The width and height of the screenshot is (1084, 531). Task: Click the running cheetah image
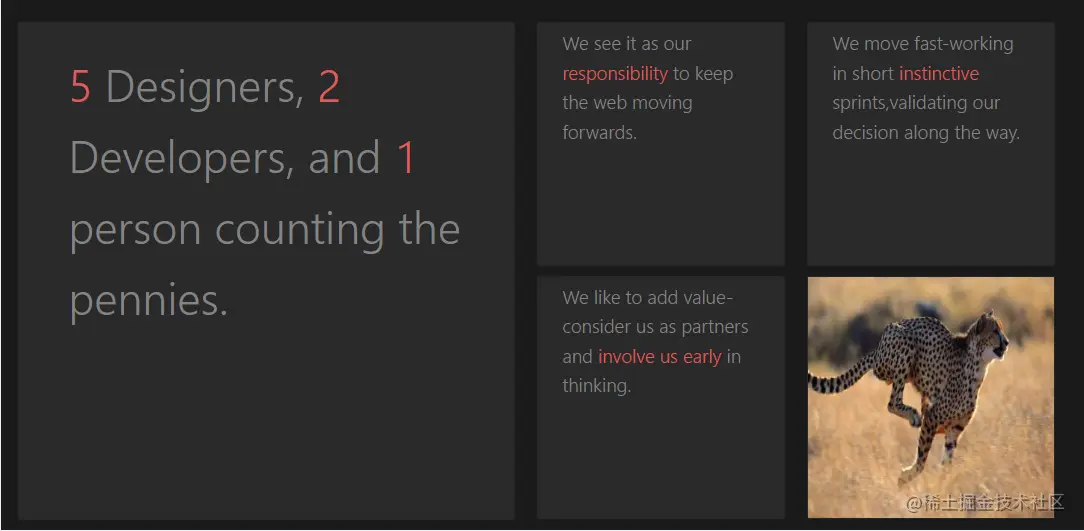931,397
